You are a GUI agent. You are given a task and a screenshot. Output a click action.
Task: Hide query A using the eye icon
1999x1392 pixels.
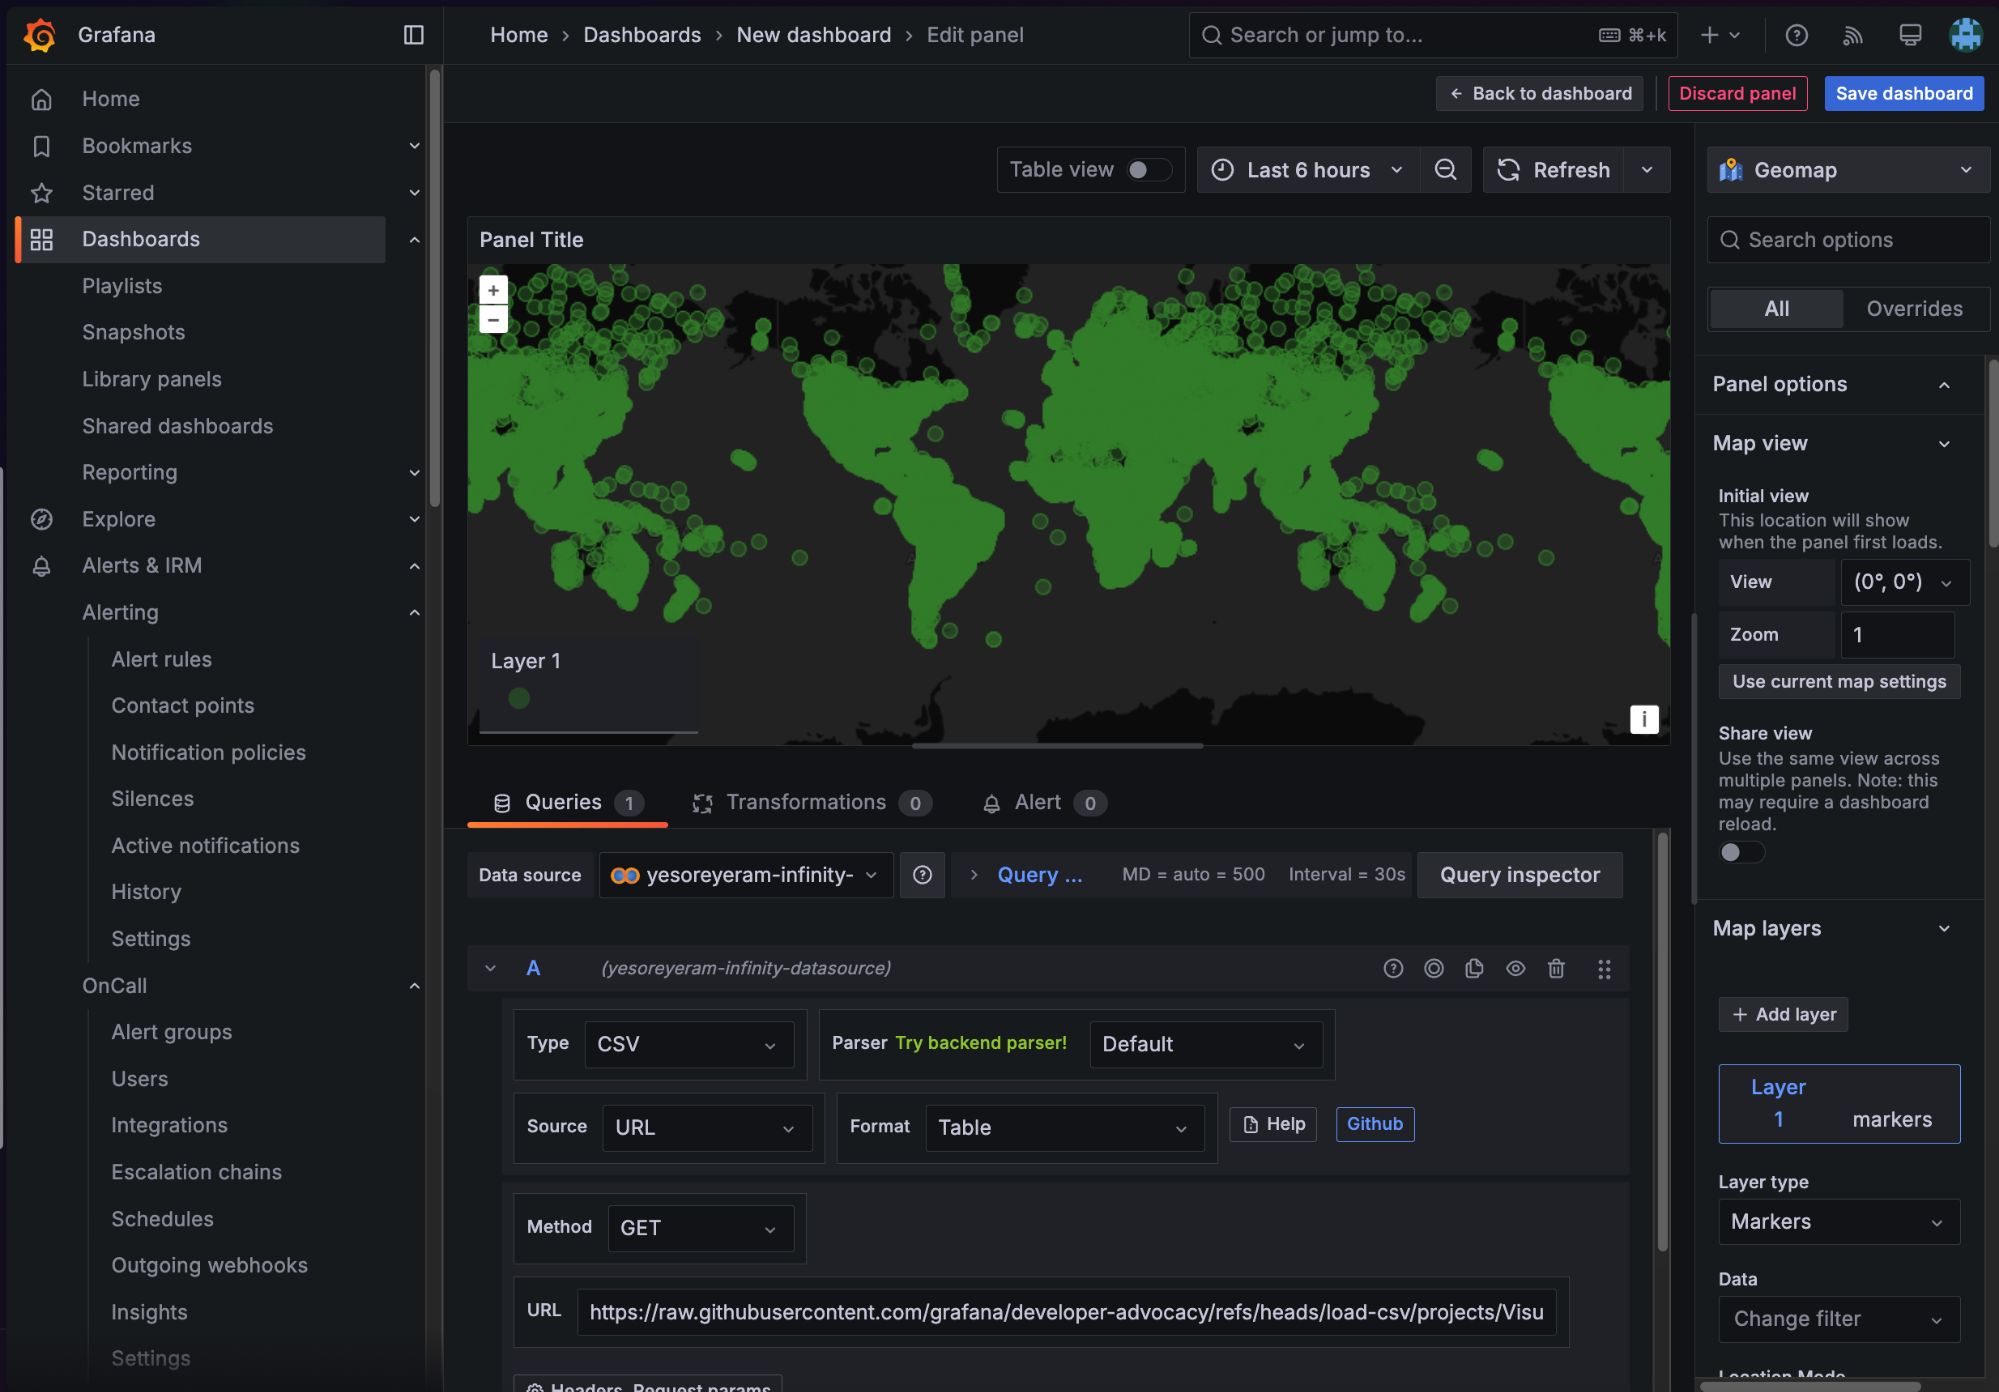(1515, 968)
